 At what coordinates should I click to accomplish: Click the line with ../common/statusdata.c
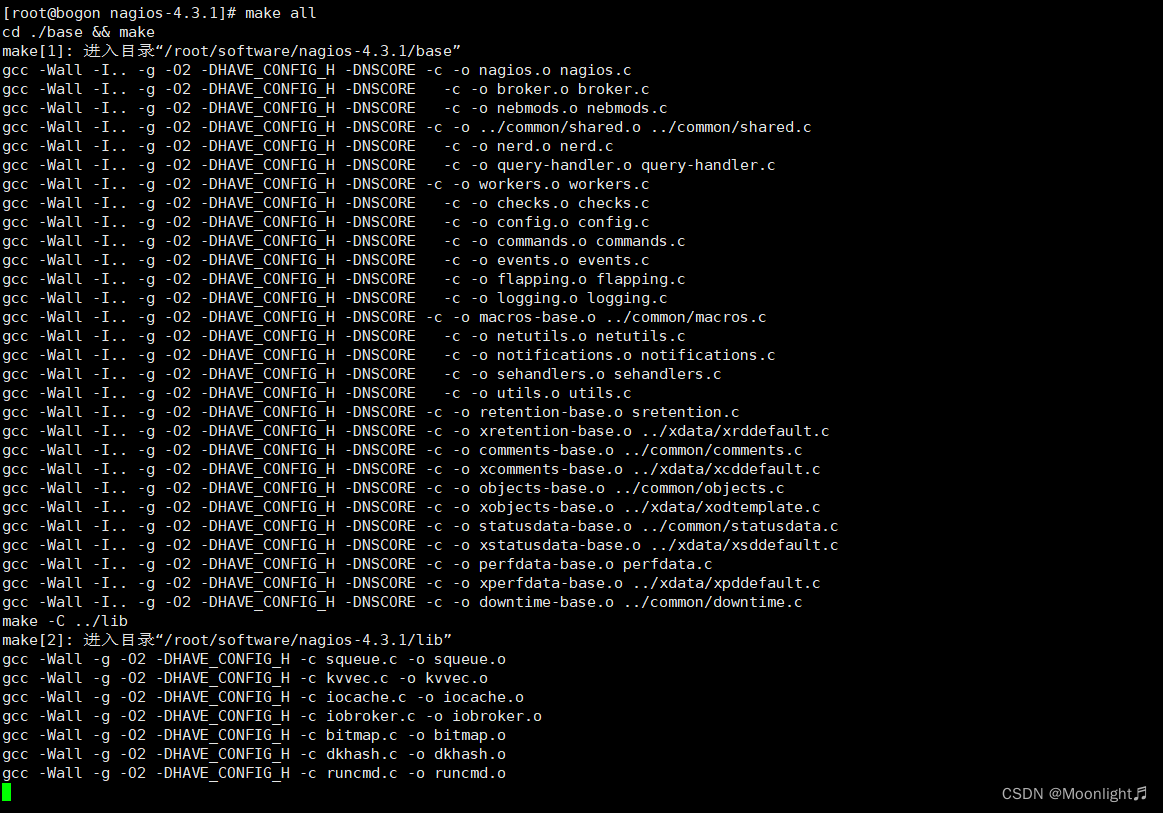[x=420, y=526]
